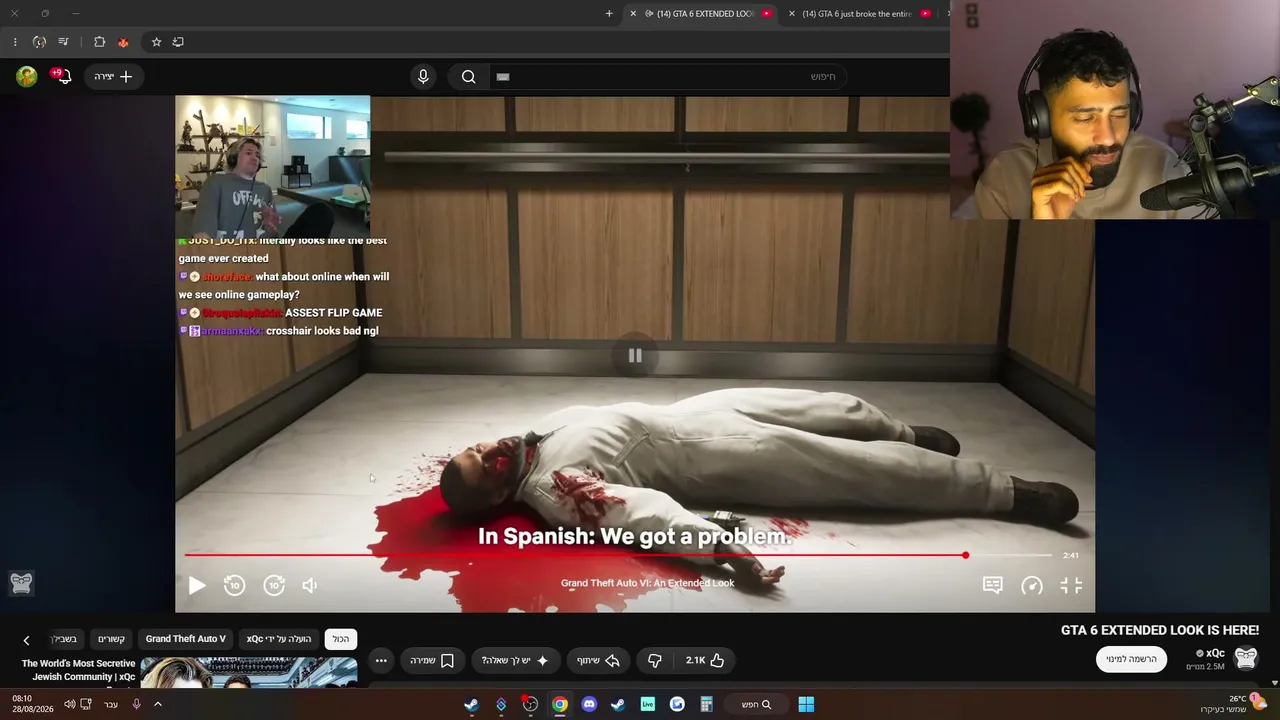Show more filter chips with chevron arrow
1280x720 pixels.
(x=26, y=640)
